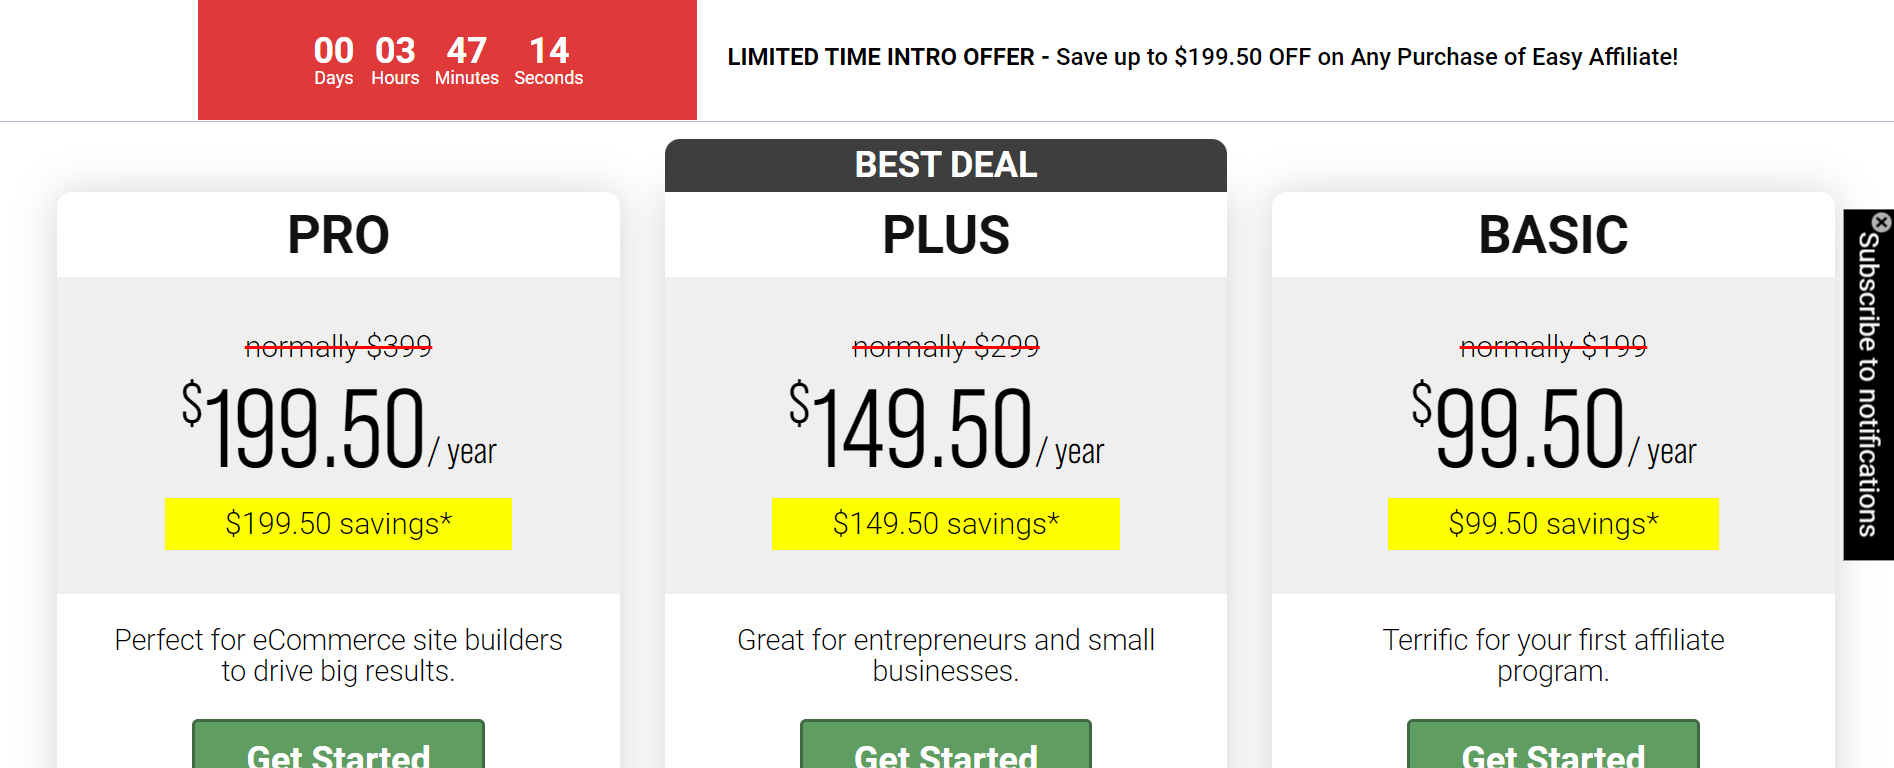Screen dimensions: 1894x768
Task: Click the $99.50 per year price
Action: pyautogui.click(x=1553, y=428)
